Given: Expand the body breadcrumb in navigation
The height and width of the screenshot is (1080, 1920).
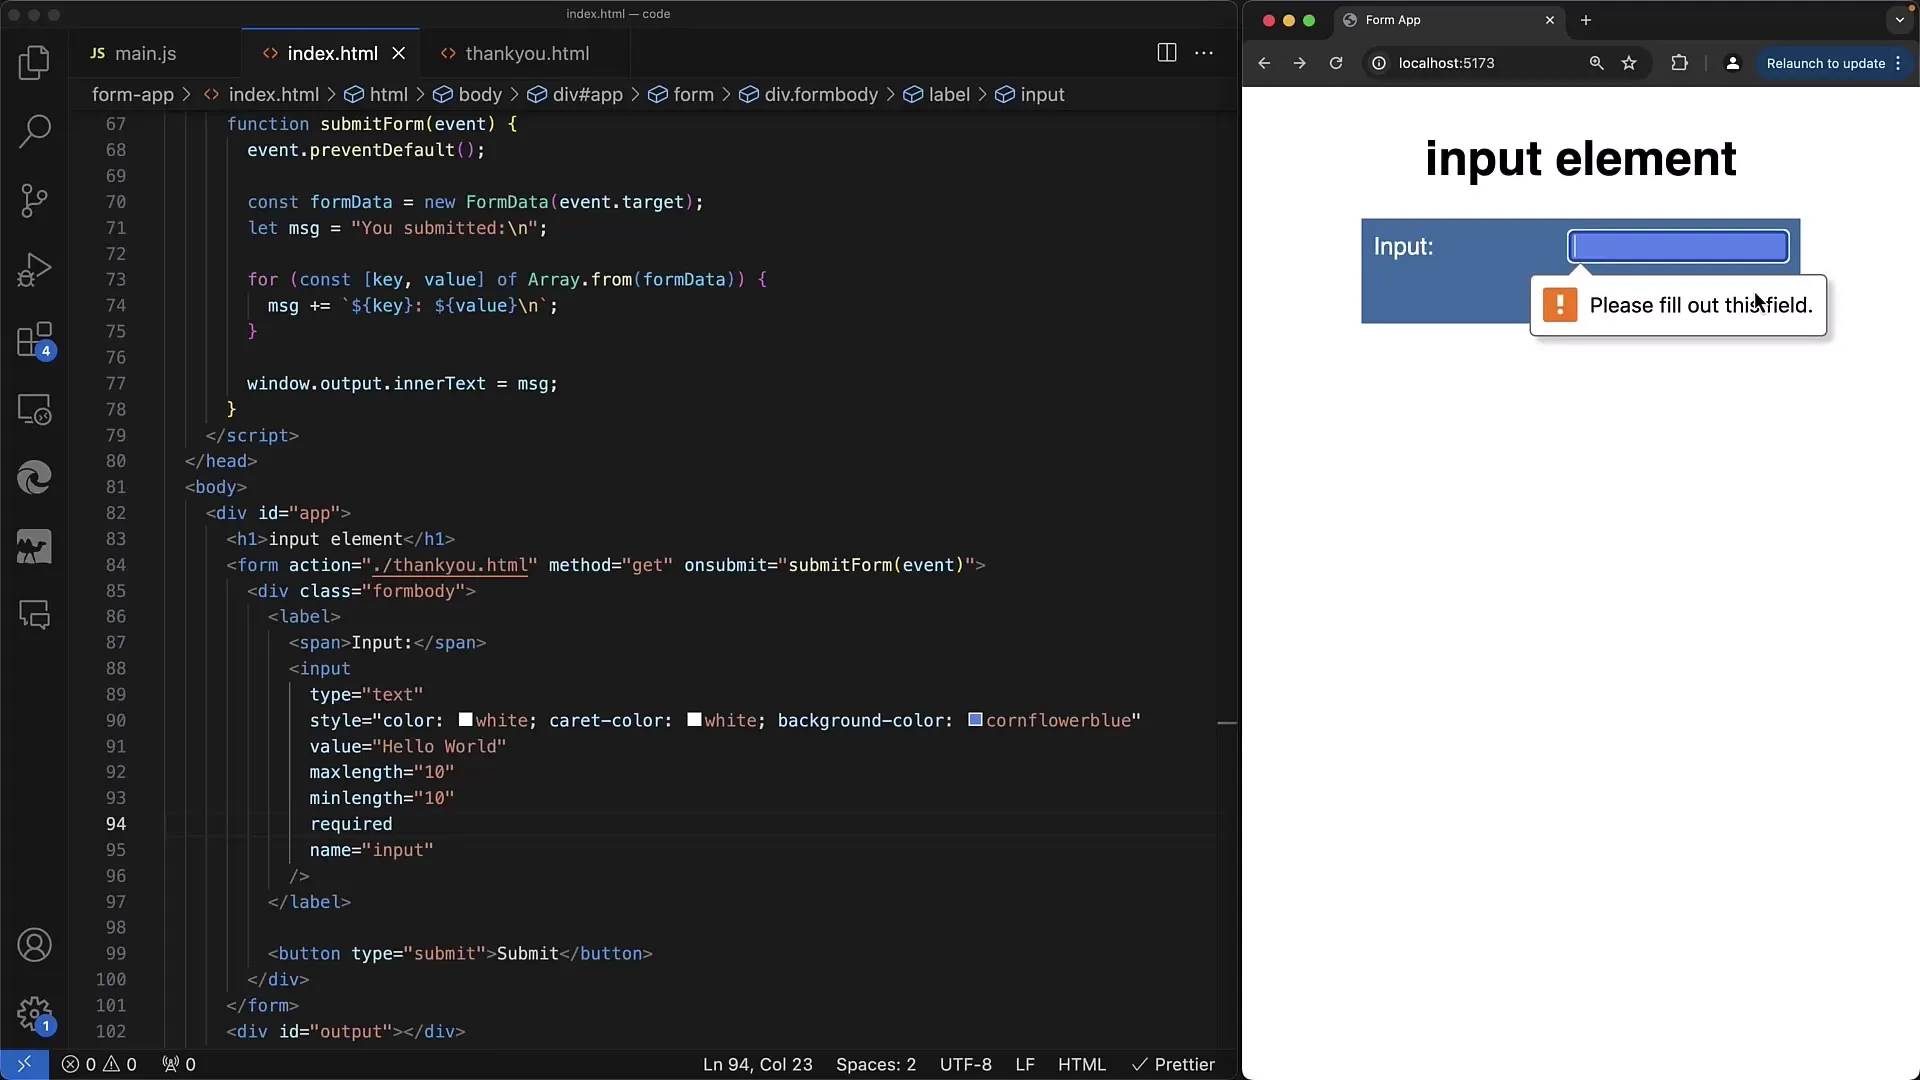Looking at the screenshot, I should point(479,94).
